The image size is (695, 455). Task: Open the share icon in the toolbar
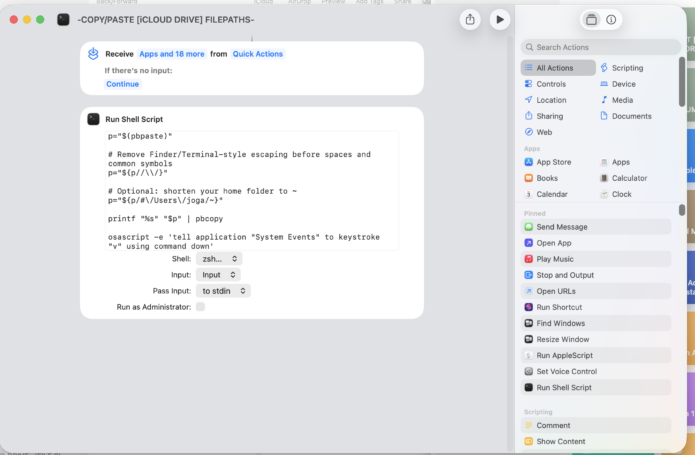(x=470, y=19)
